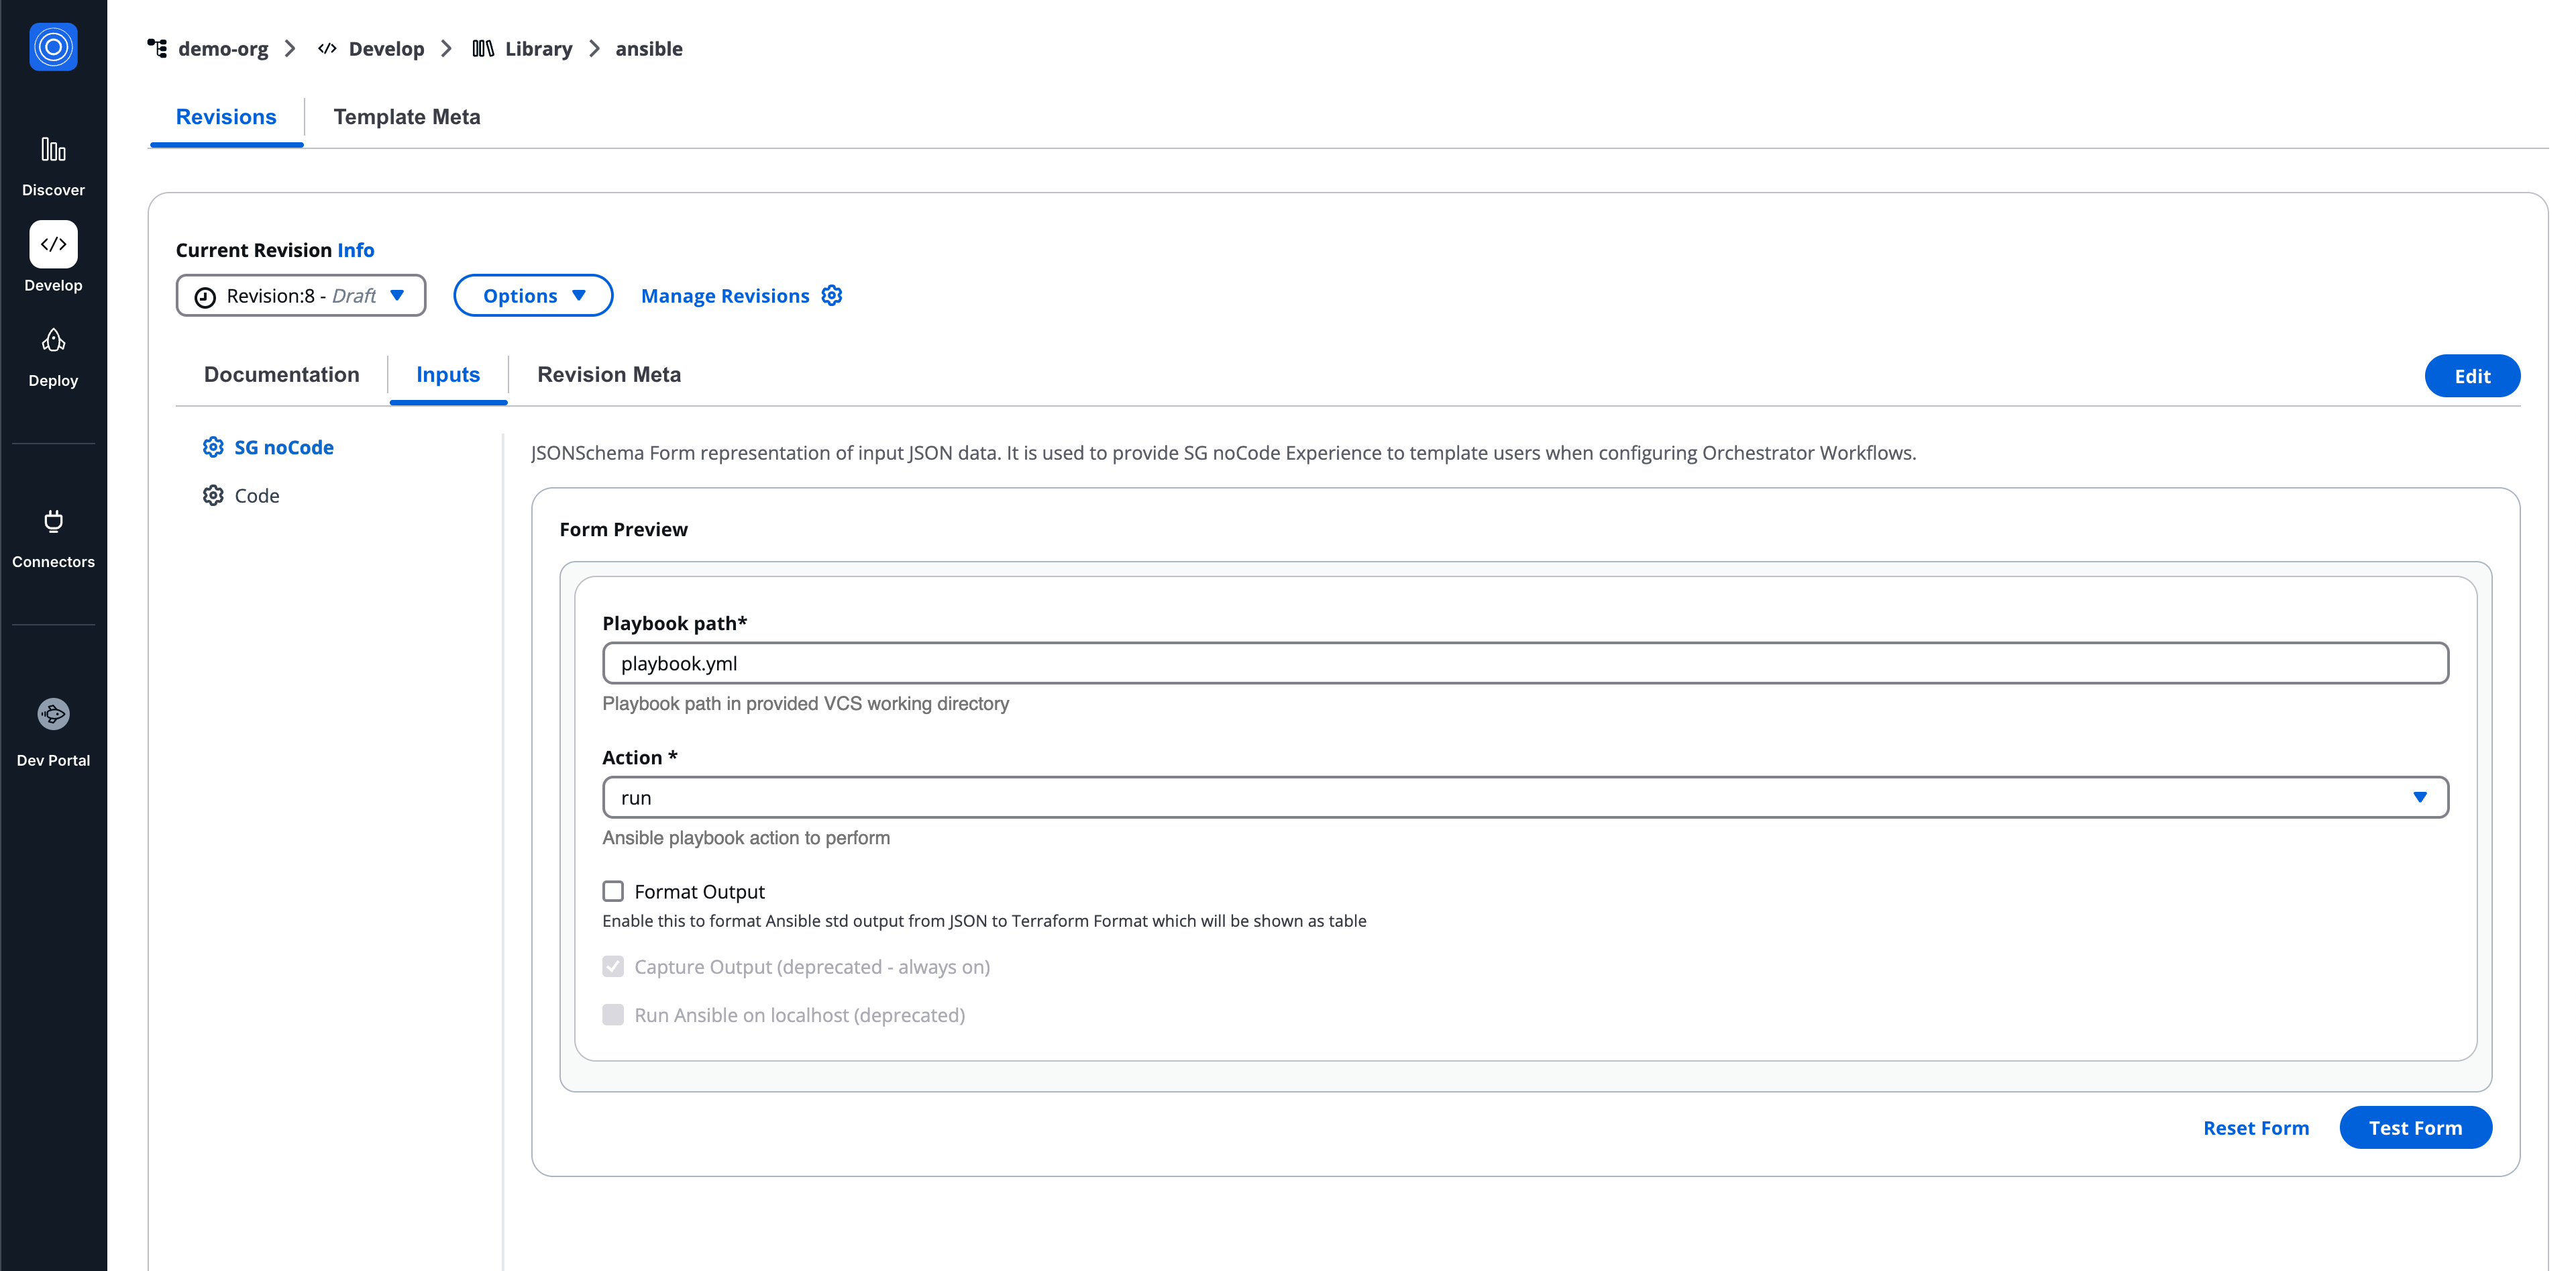Click the gear icon beside SG noCode
Screen dimensions: 2576x1271
(x=212, y=447)
